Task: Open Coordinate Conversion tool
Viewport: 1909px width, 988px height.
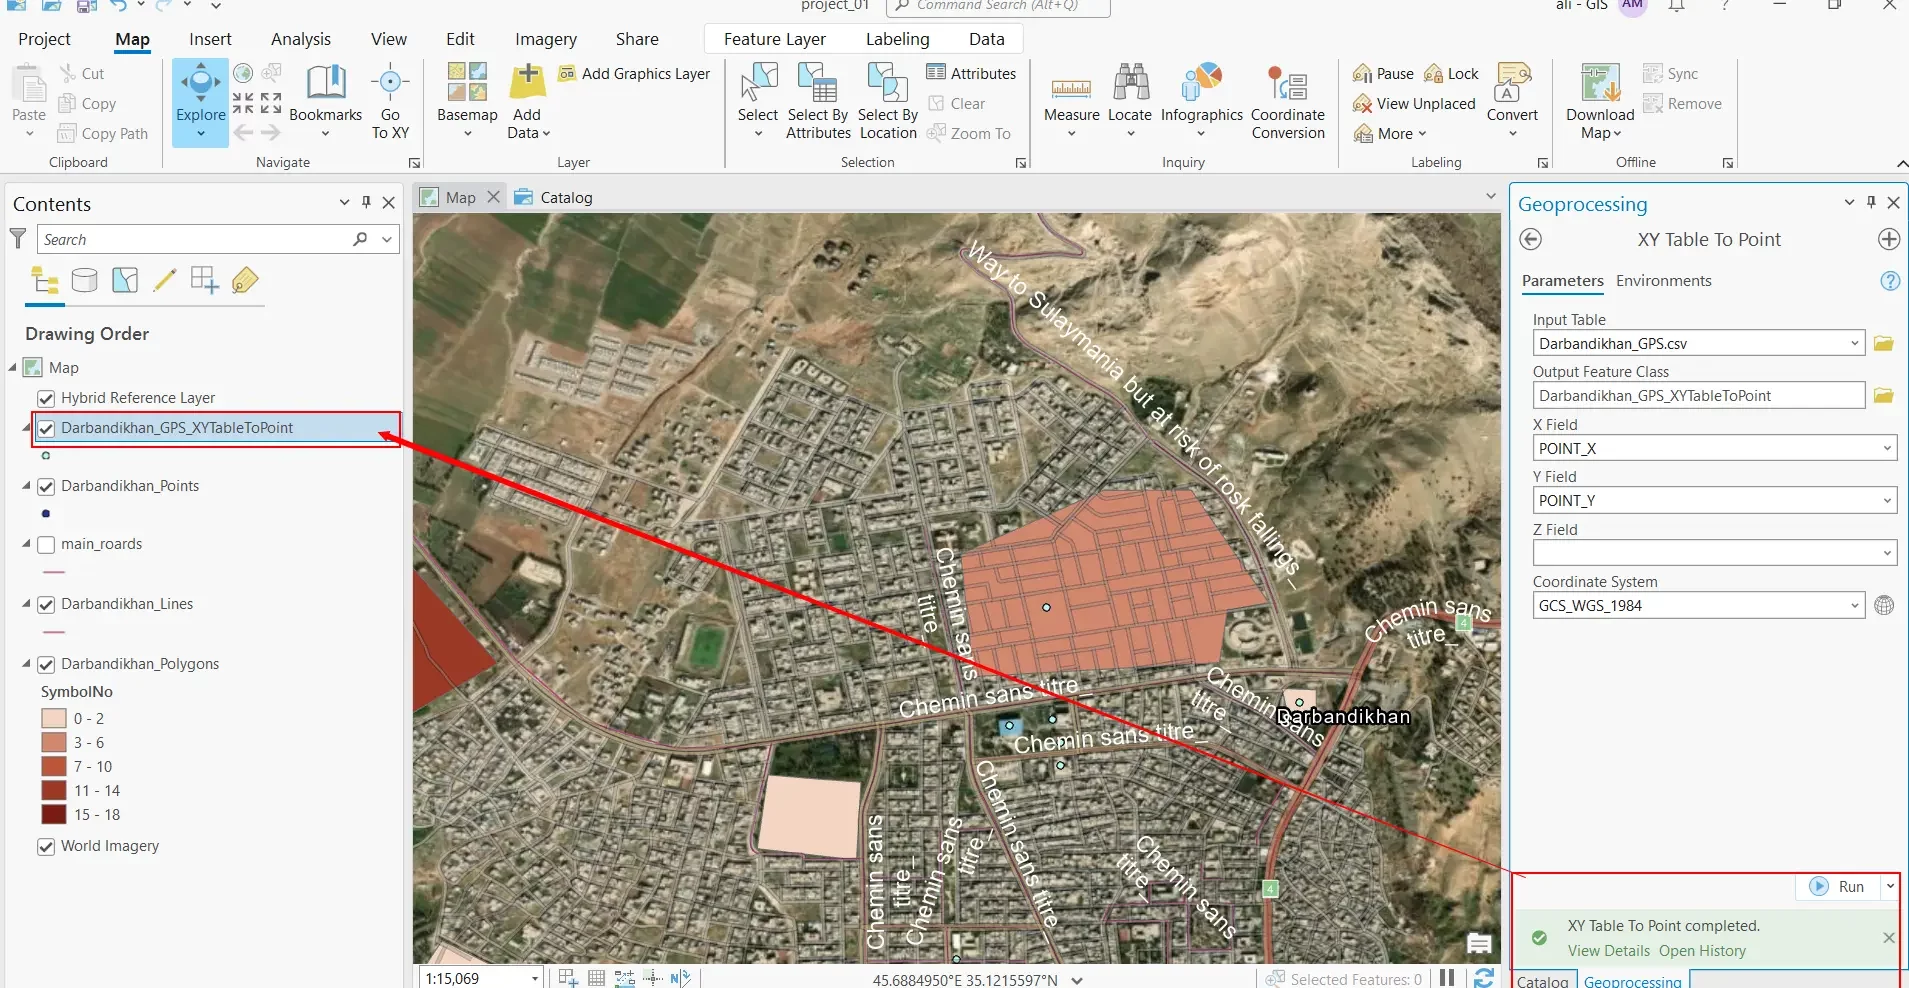Action: click(1287, 100)
